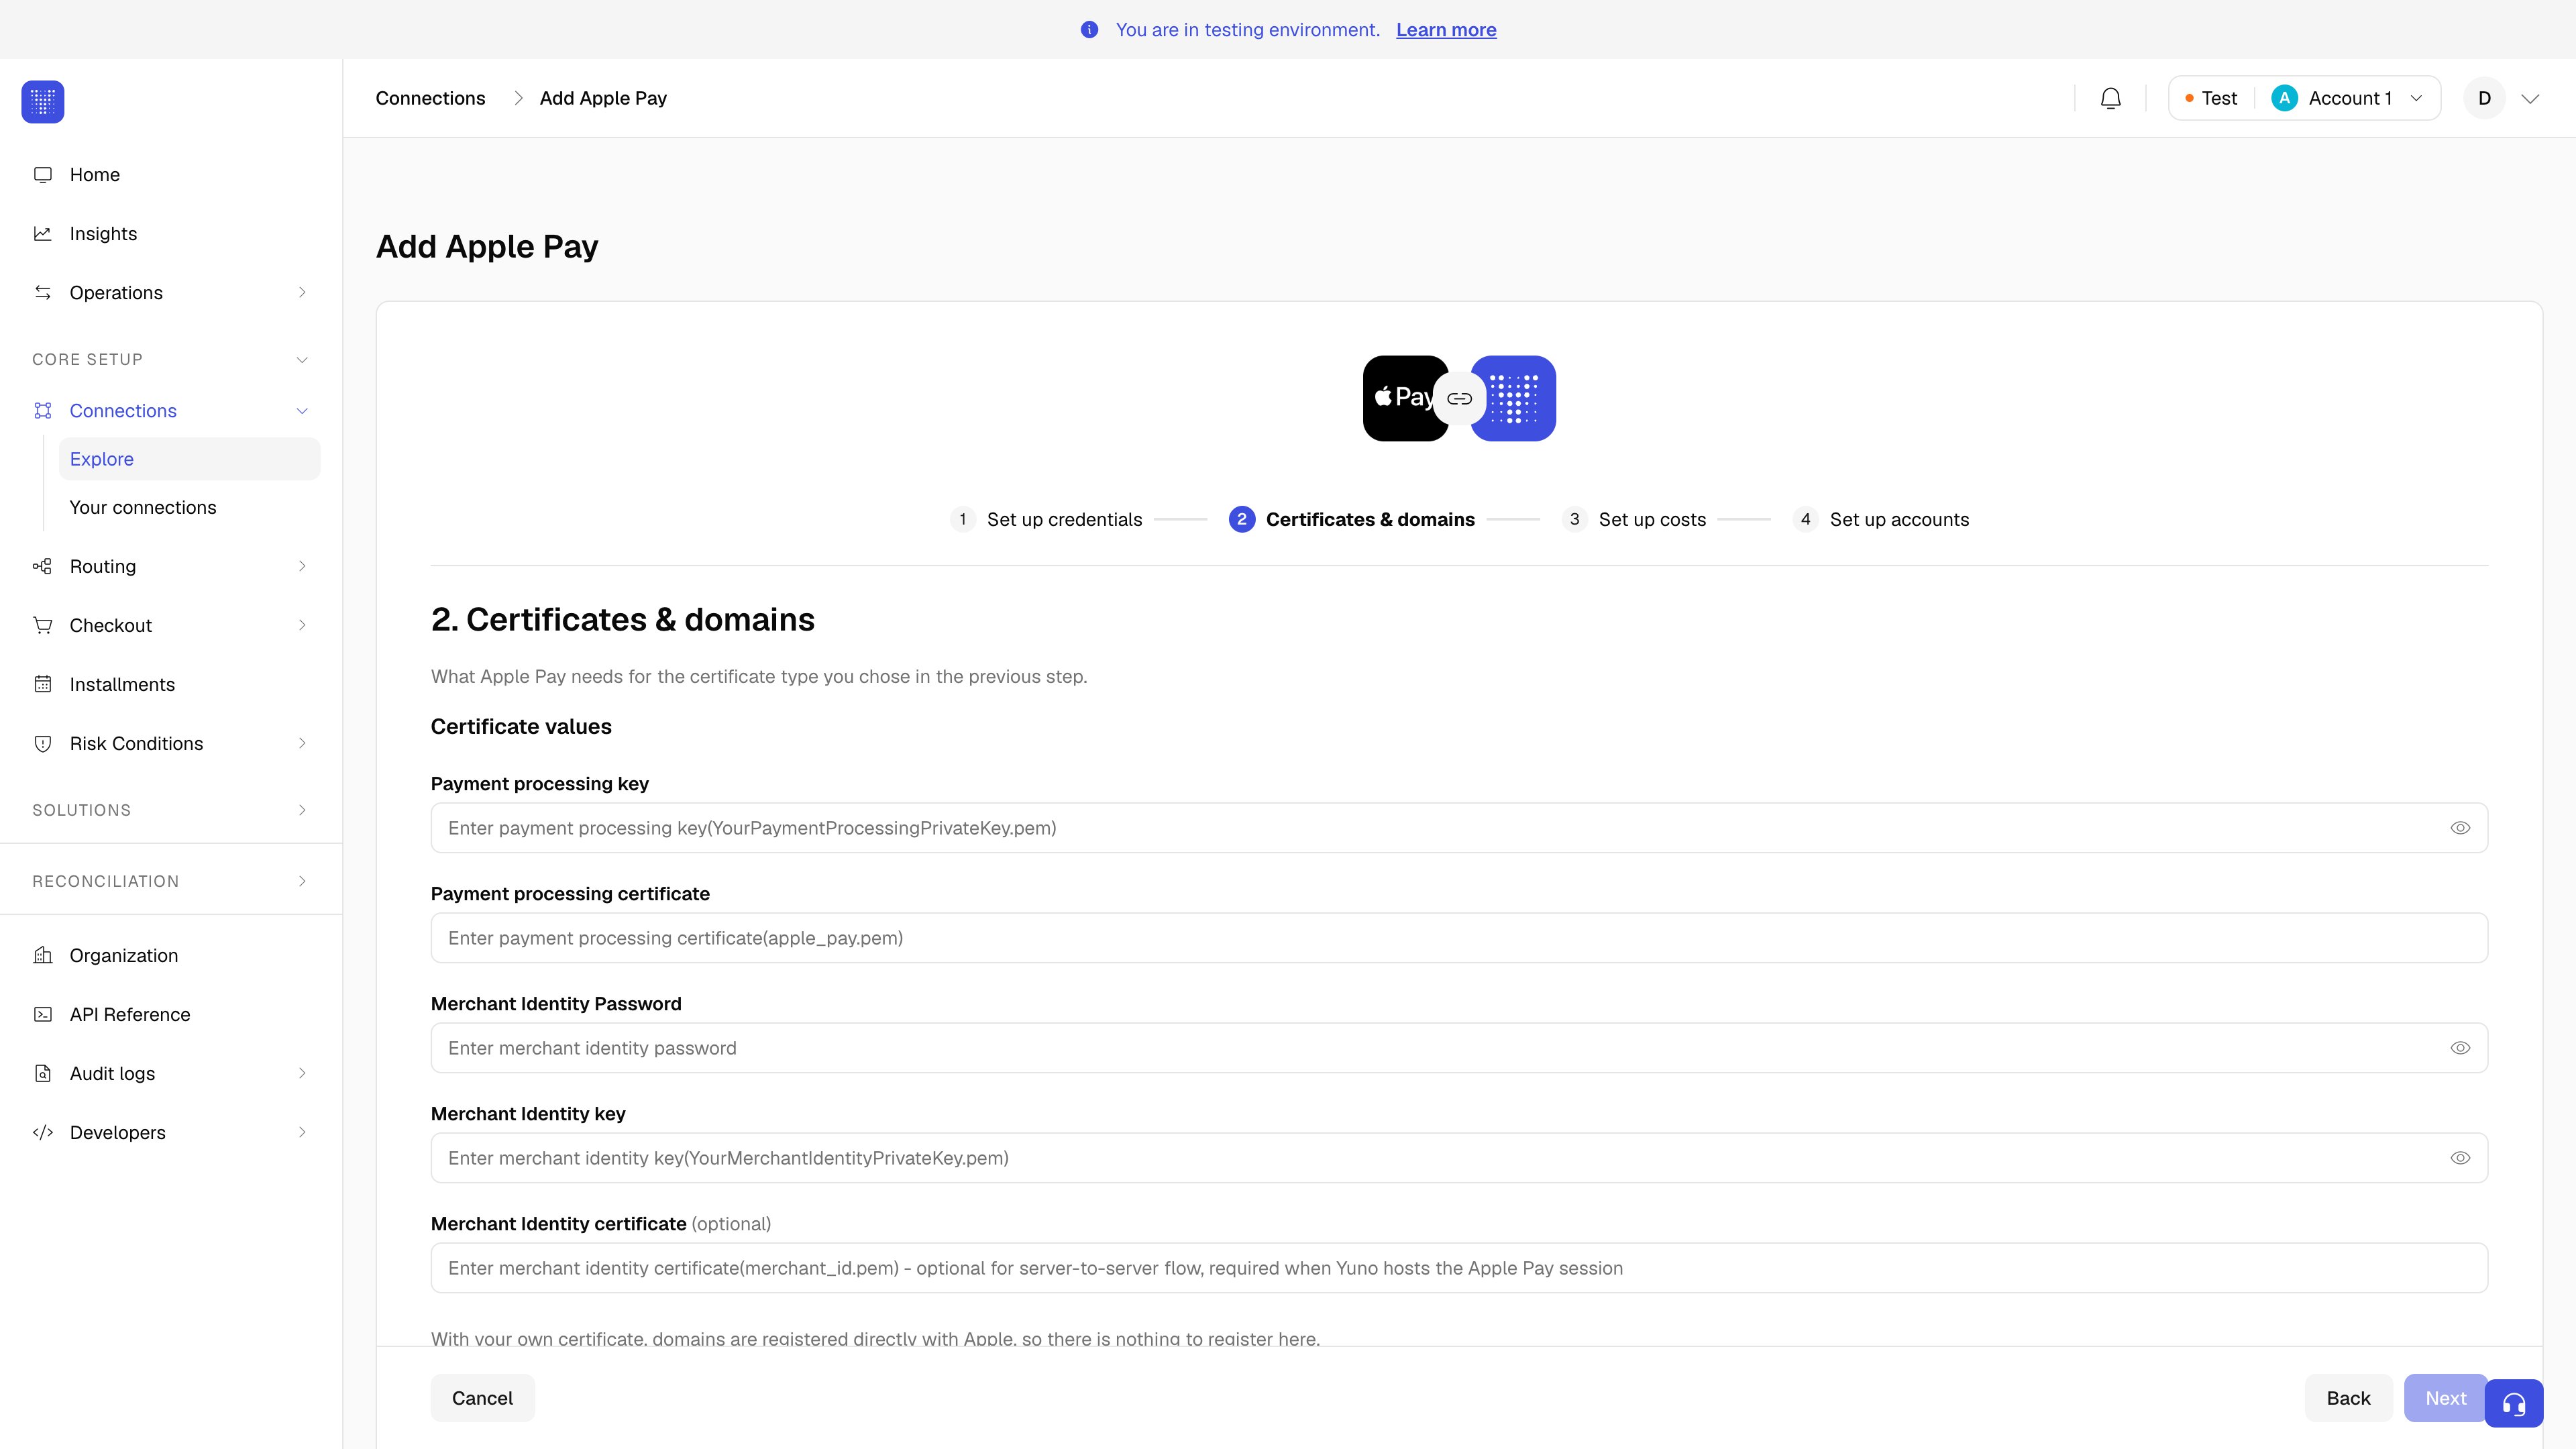Show the Payment processing key value

pos(2460,828)
